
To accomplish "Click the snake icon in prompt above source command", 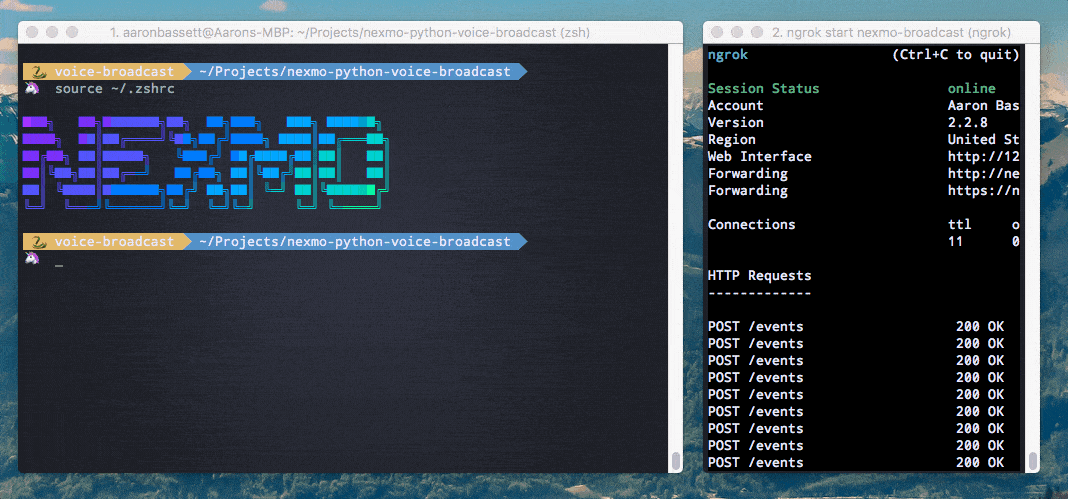I will click(38, 71).
